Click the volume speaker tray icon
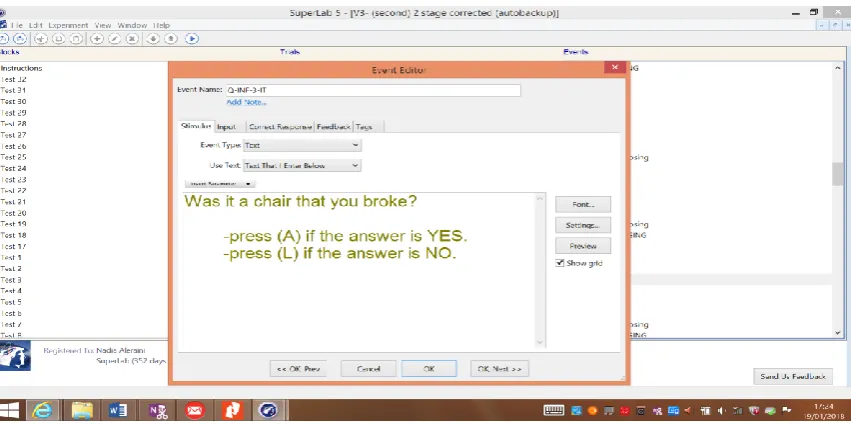 [x=722, y=411]
